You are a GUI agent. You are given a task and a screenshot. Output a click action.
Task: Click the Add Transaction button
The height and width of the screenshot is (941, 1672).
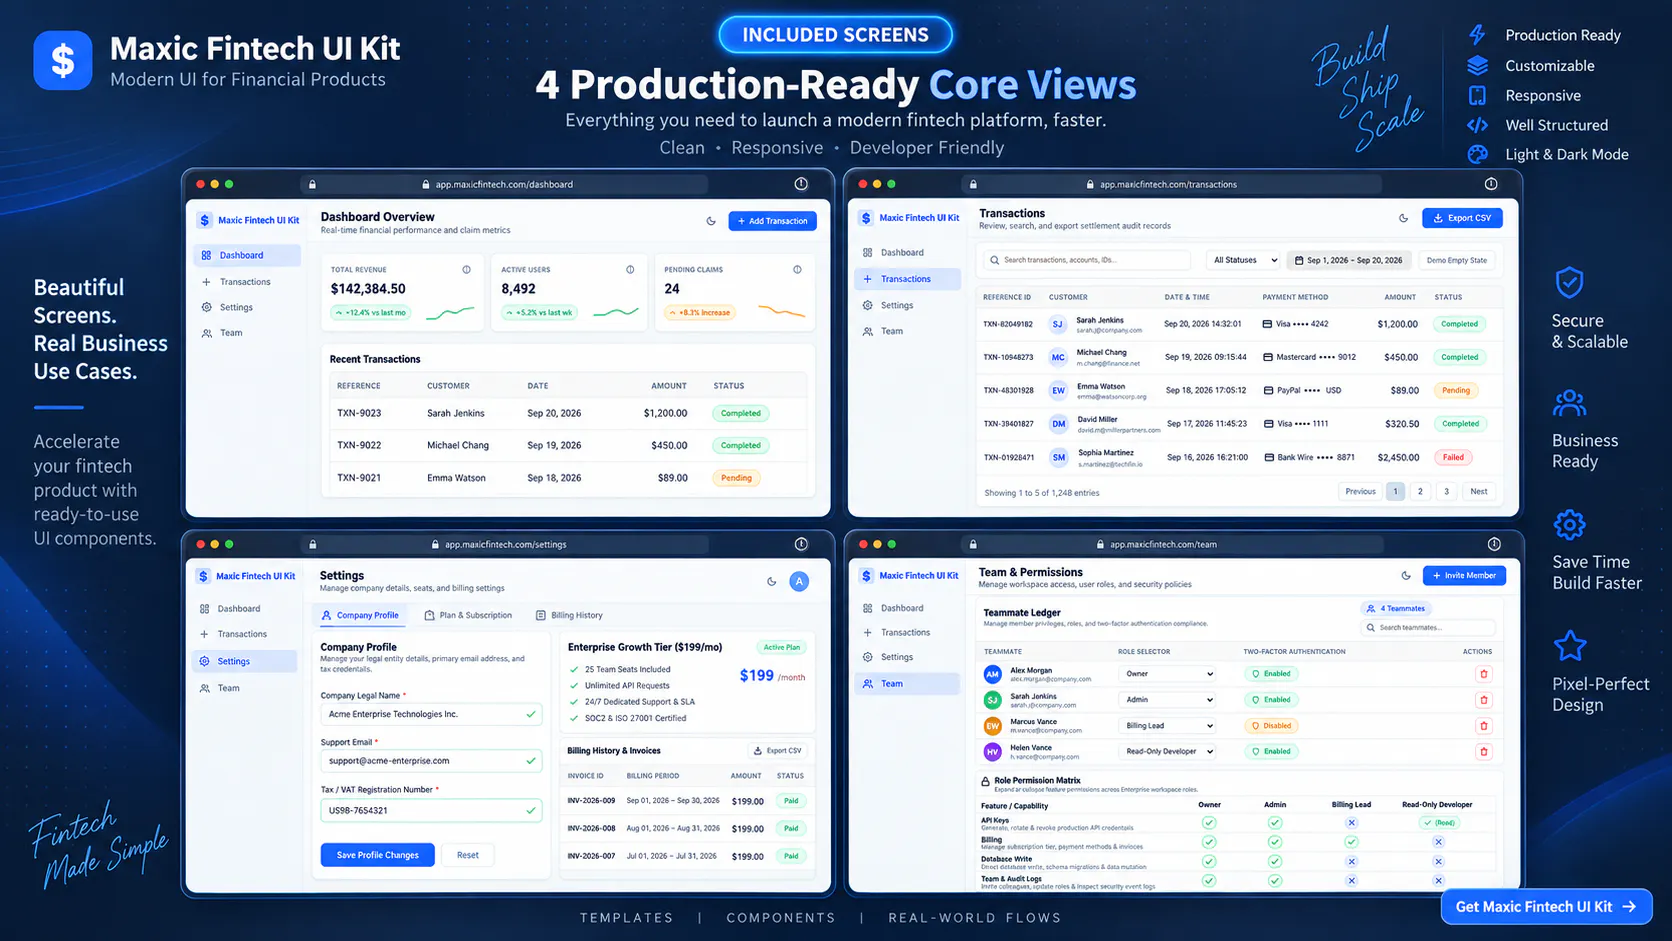(773, 221)
